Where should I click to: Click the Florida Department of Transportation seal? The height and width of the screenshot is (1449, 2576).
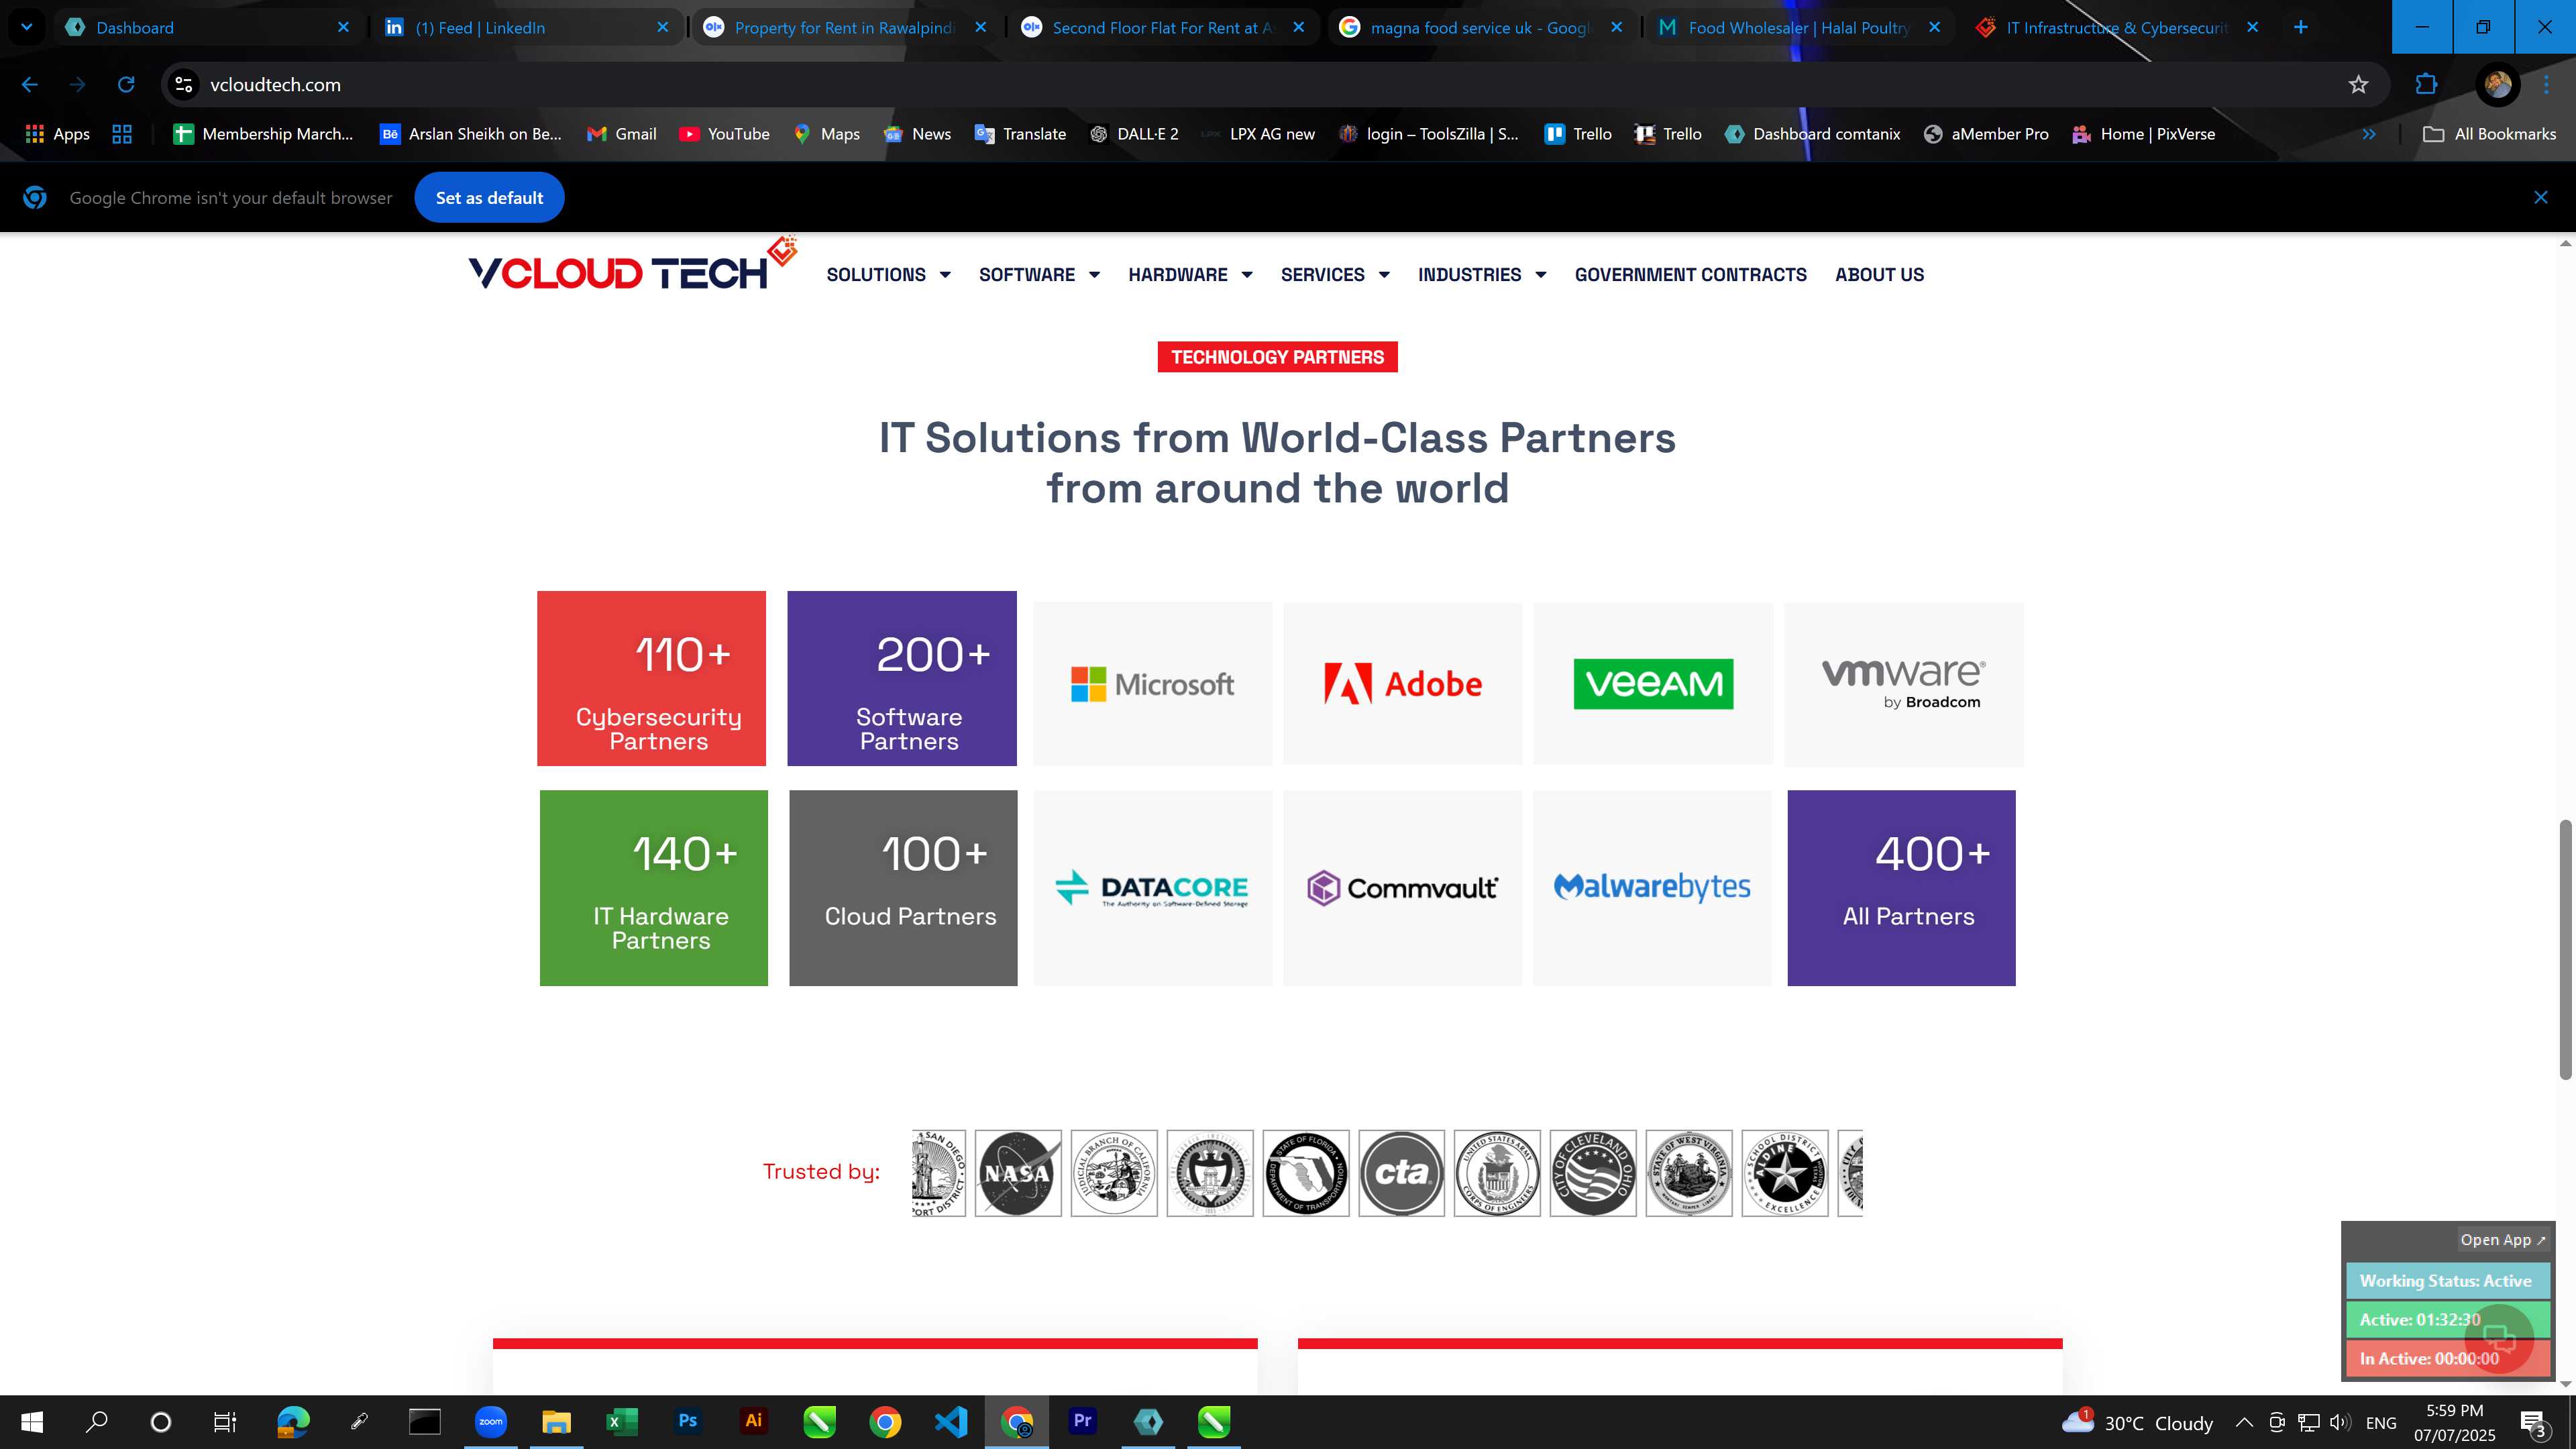(x=1305, y=1173)
